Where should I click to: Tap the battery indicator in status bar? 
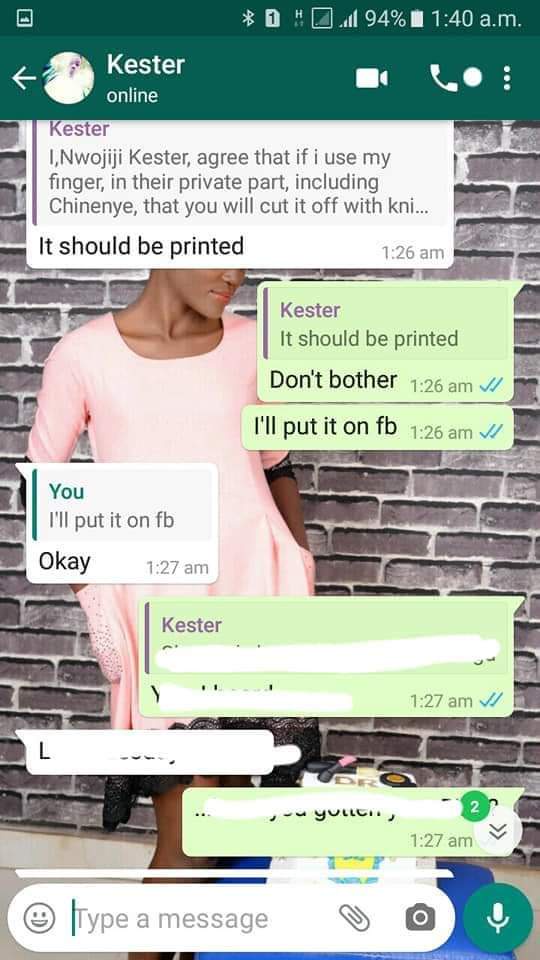(x=417, y=20)
